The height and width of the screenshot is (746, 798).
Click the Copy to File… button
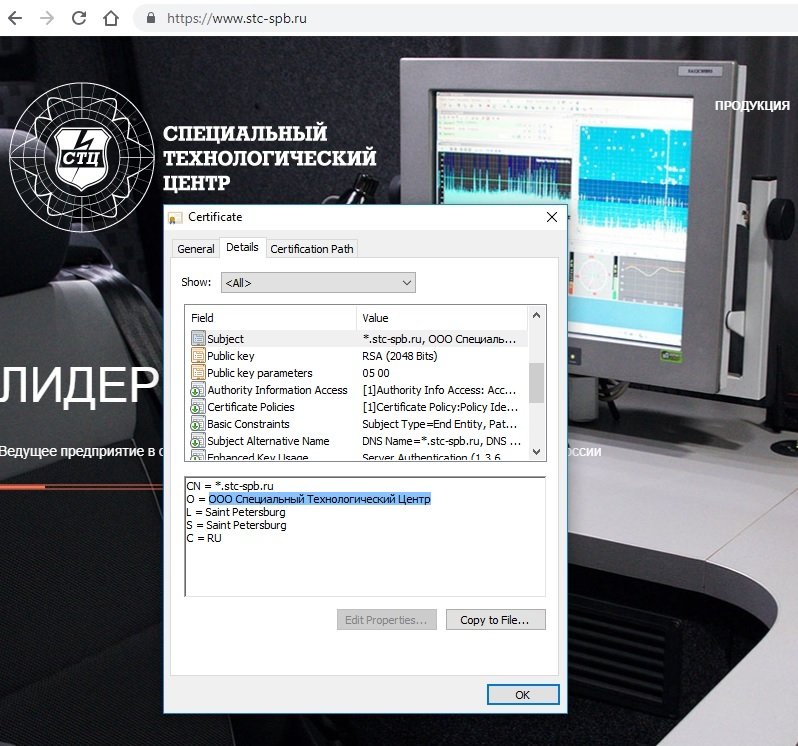[x=495, y=620]
